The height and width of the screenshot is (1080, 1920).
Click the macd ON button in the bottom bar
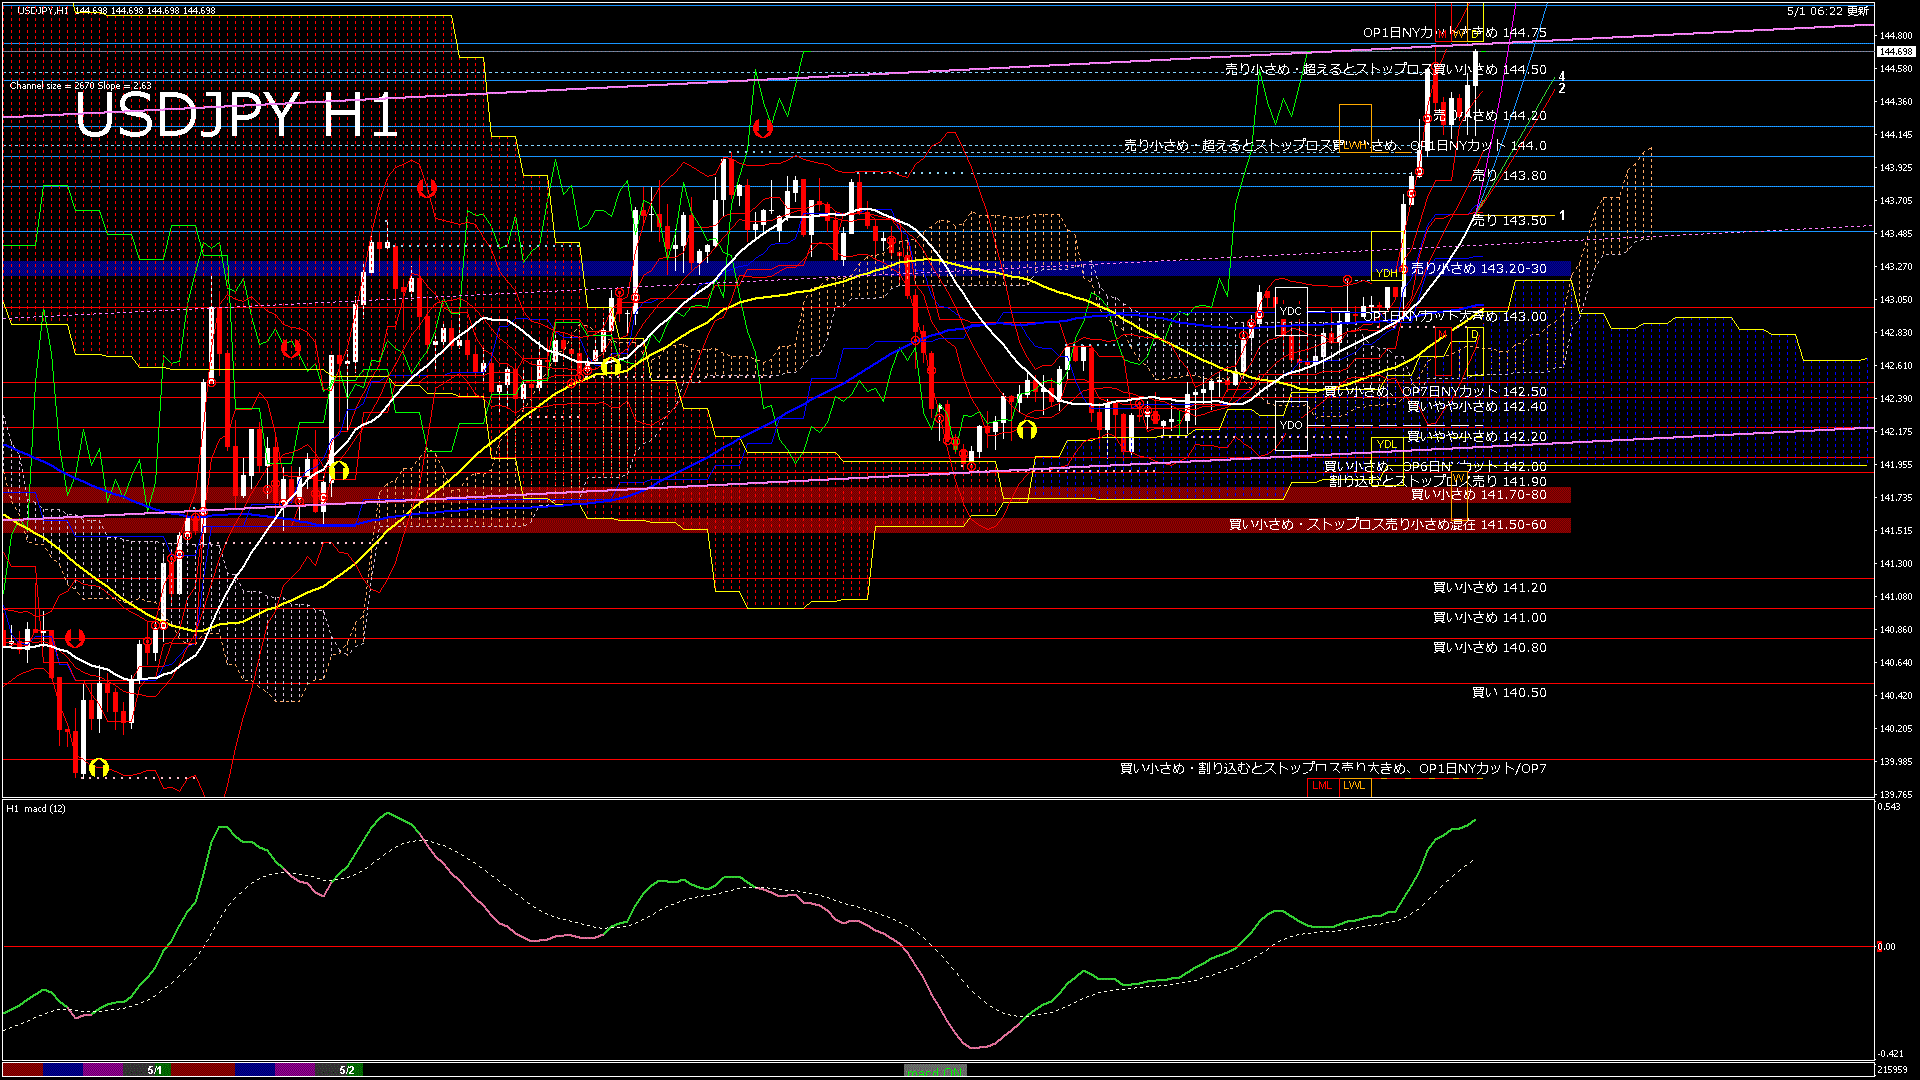[935, 1070]
